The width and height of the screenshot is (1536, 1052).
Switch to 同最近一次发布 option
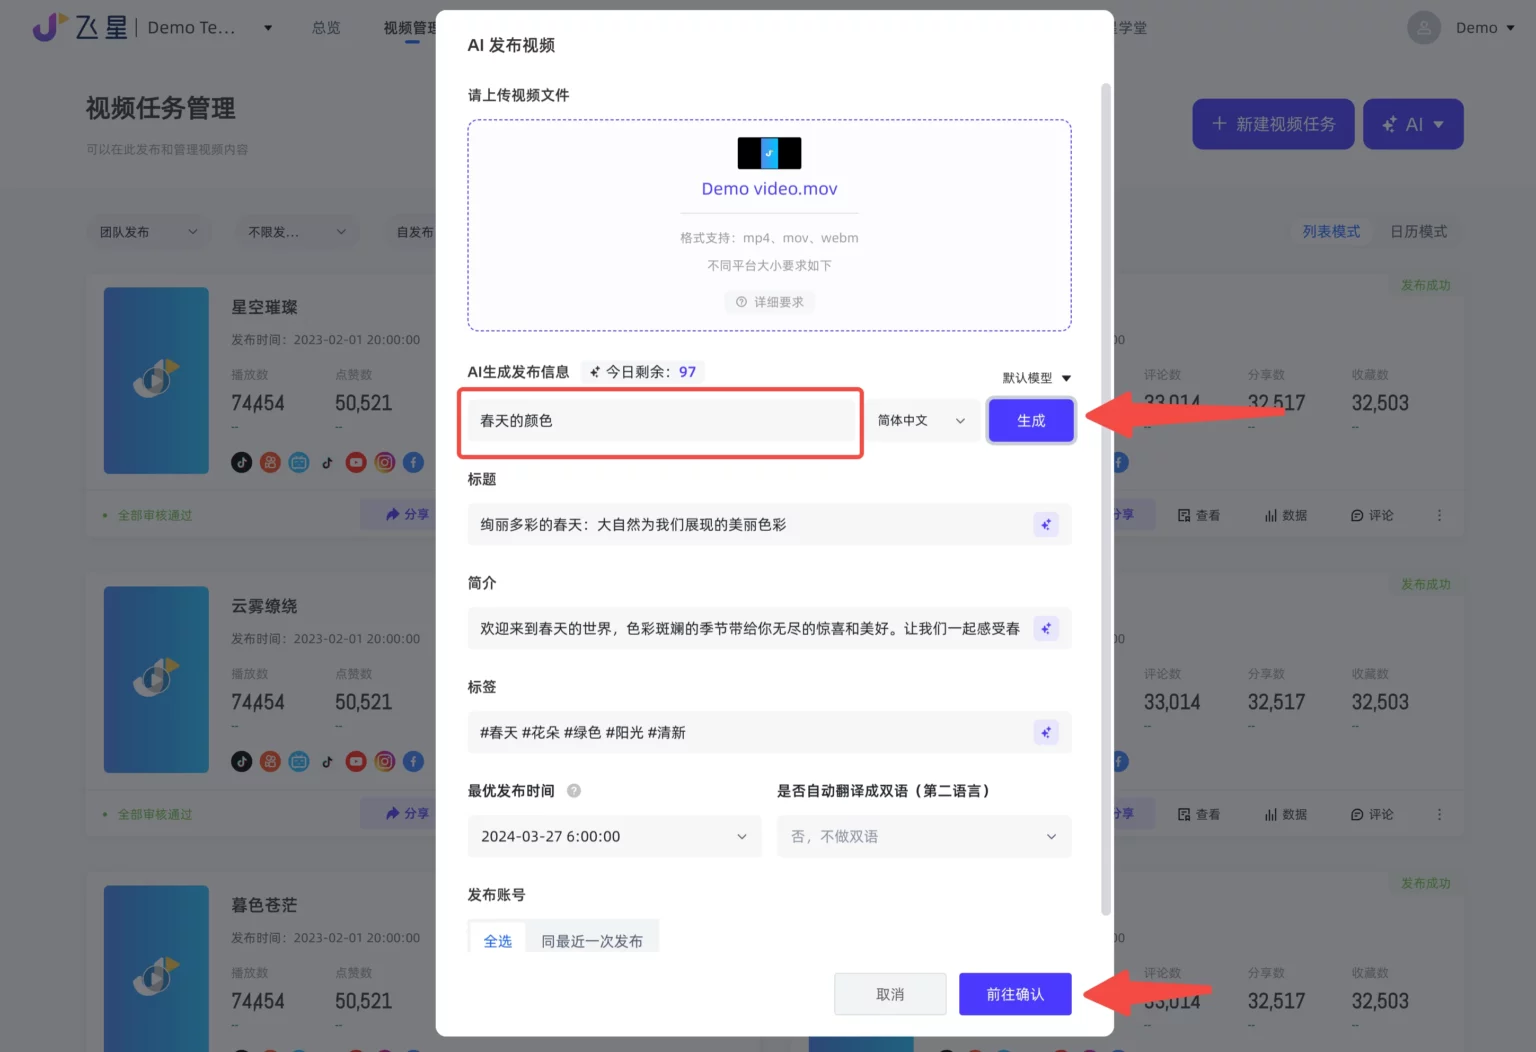pyautogui.click(x=592, y=940)
